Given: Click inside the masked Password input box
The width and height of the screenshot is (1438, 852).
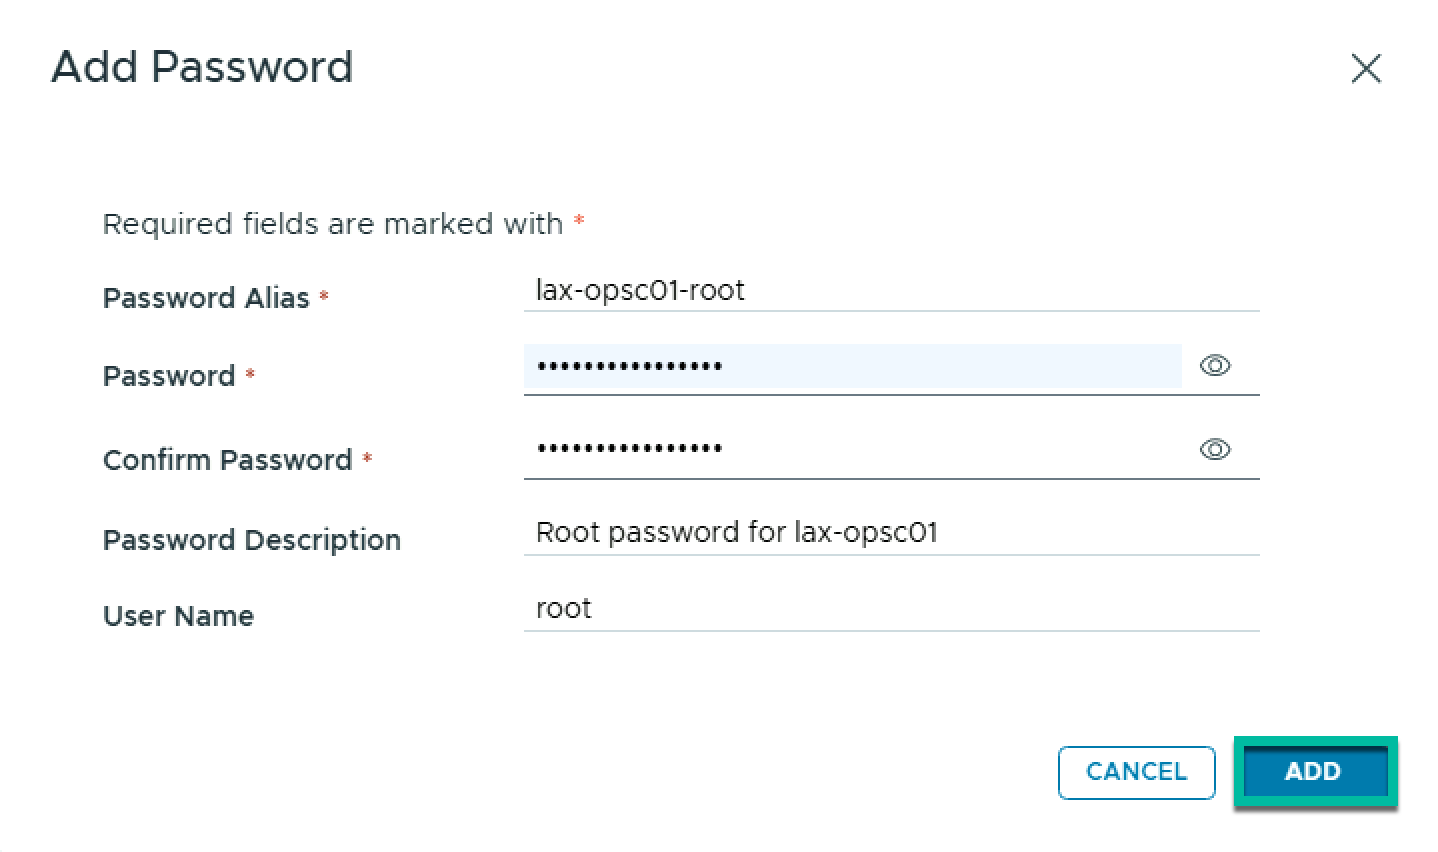Looking at the screenshot, I should tap(852, 366).
